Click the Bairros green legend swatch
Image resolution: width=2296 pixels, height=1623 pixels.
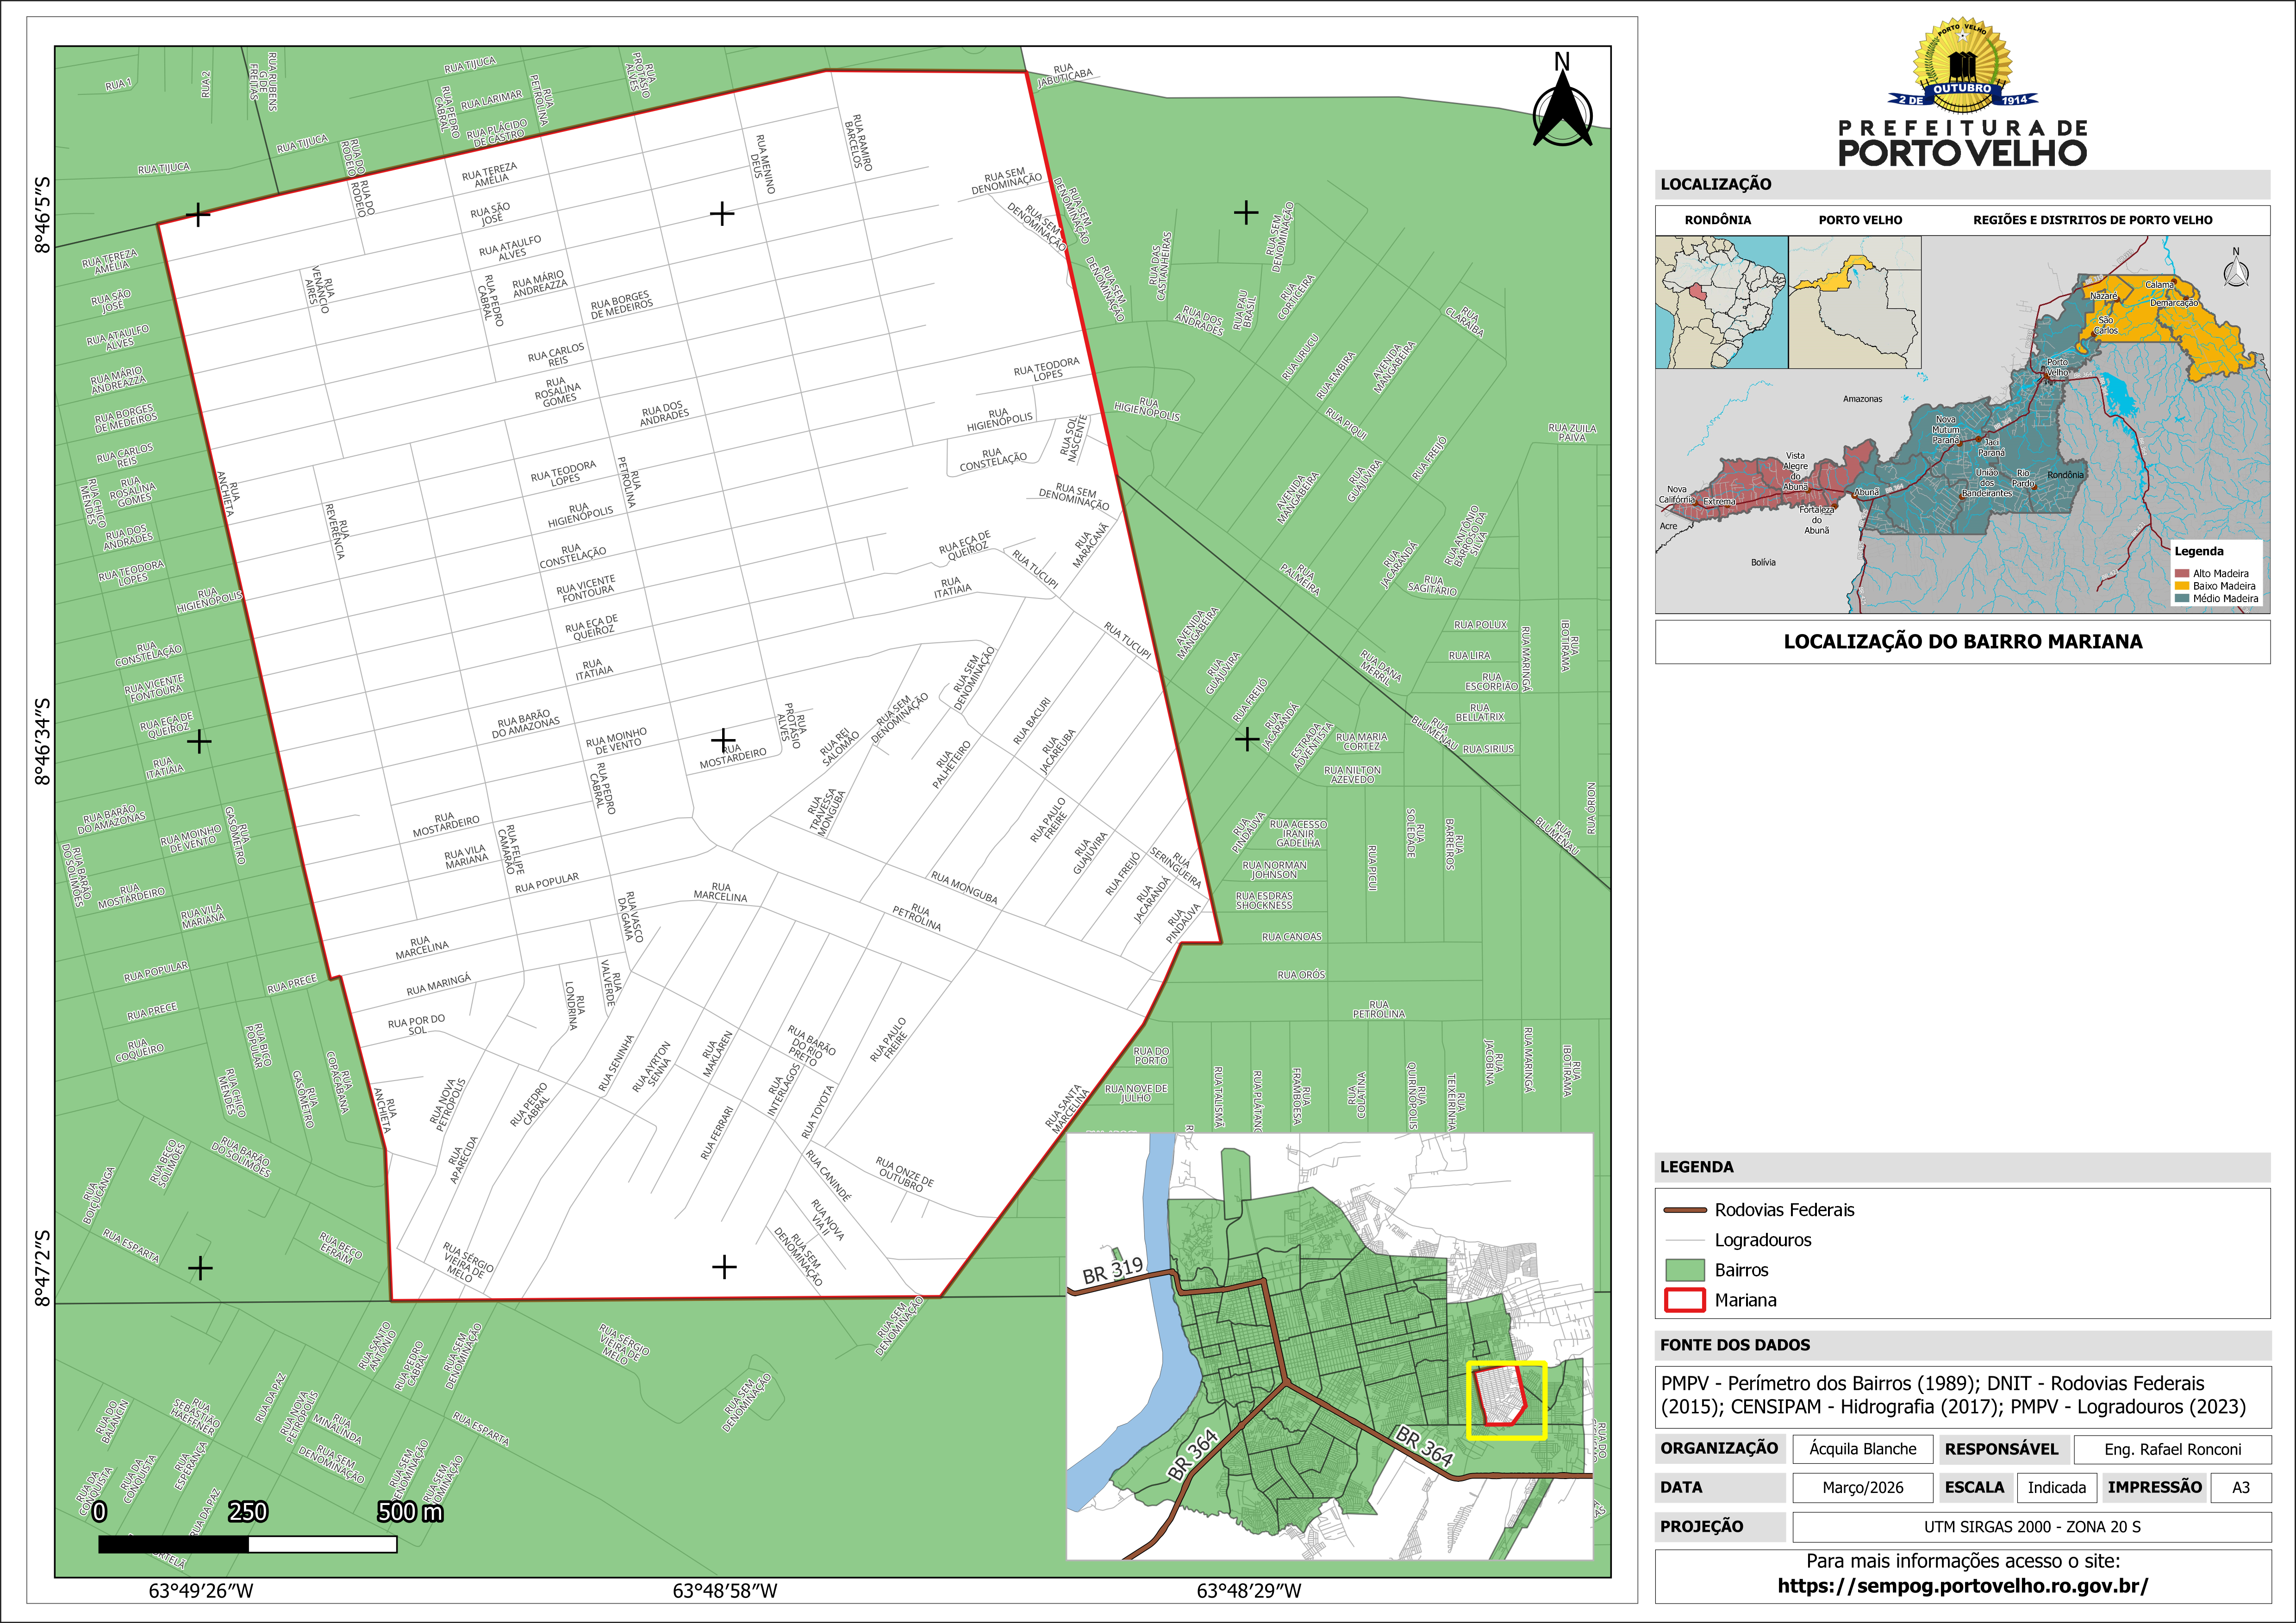coord(1684,1270)
